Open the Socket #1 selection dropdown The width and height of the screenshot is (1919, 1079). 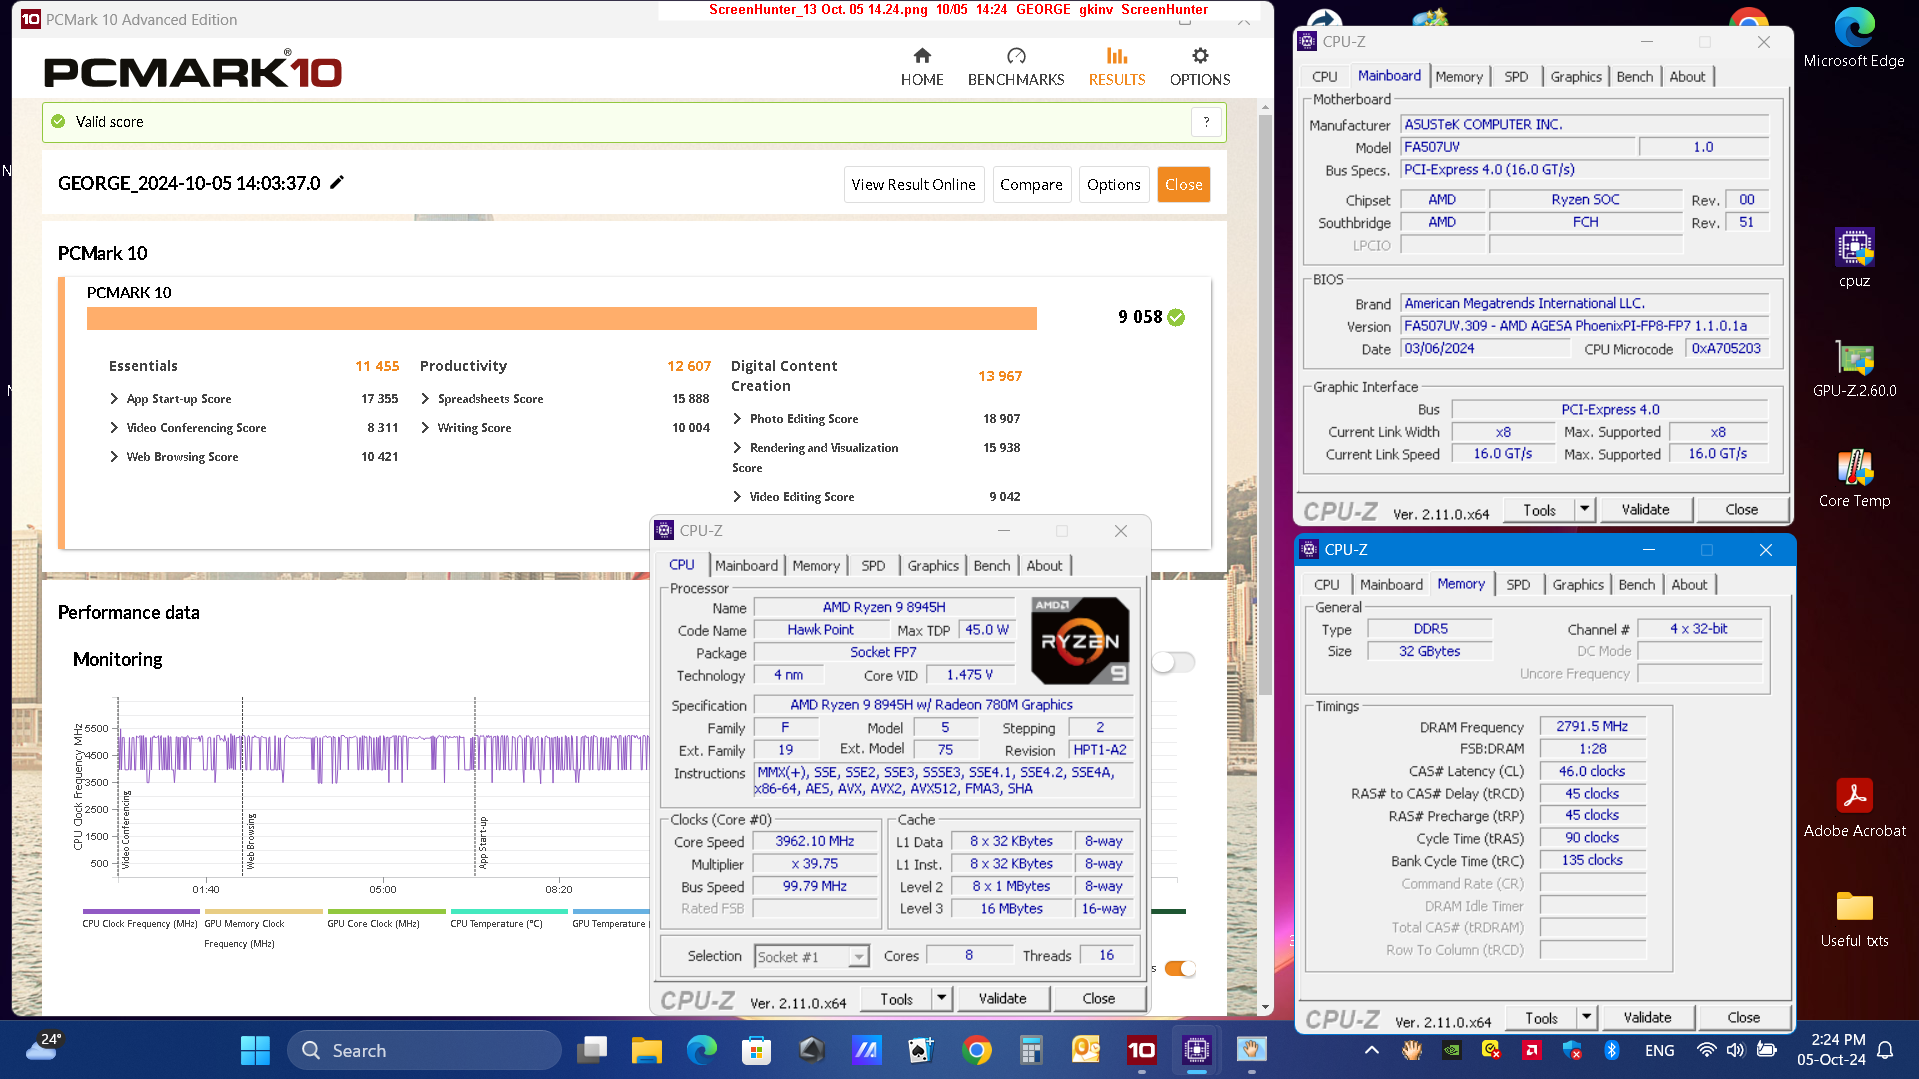[x=858, y=957]
